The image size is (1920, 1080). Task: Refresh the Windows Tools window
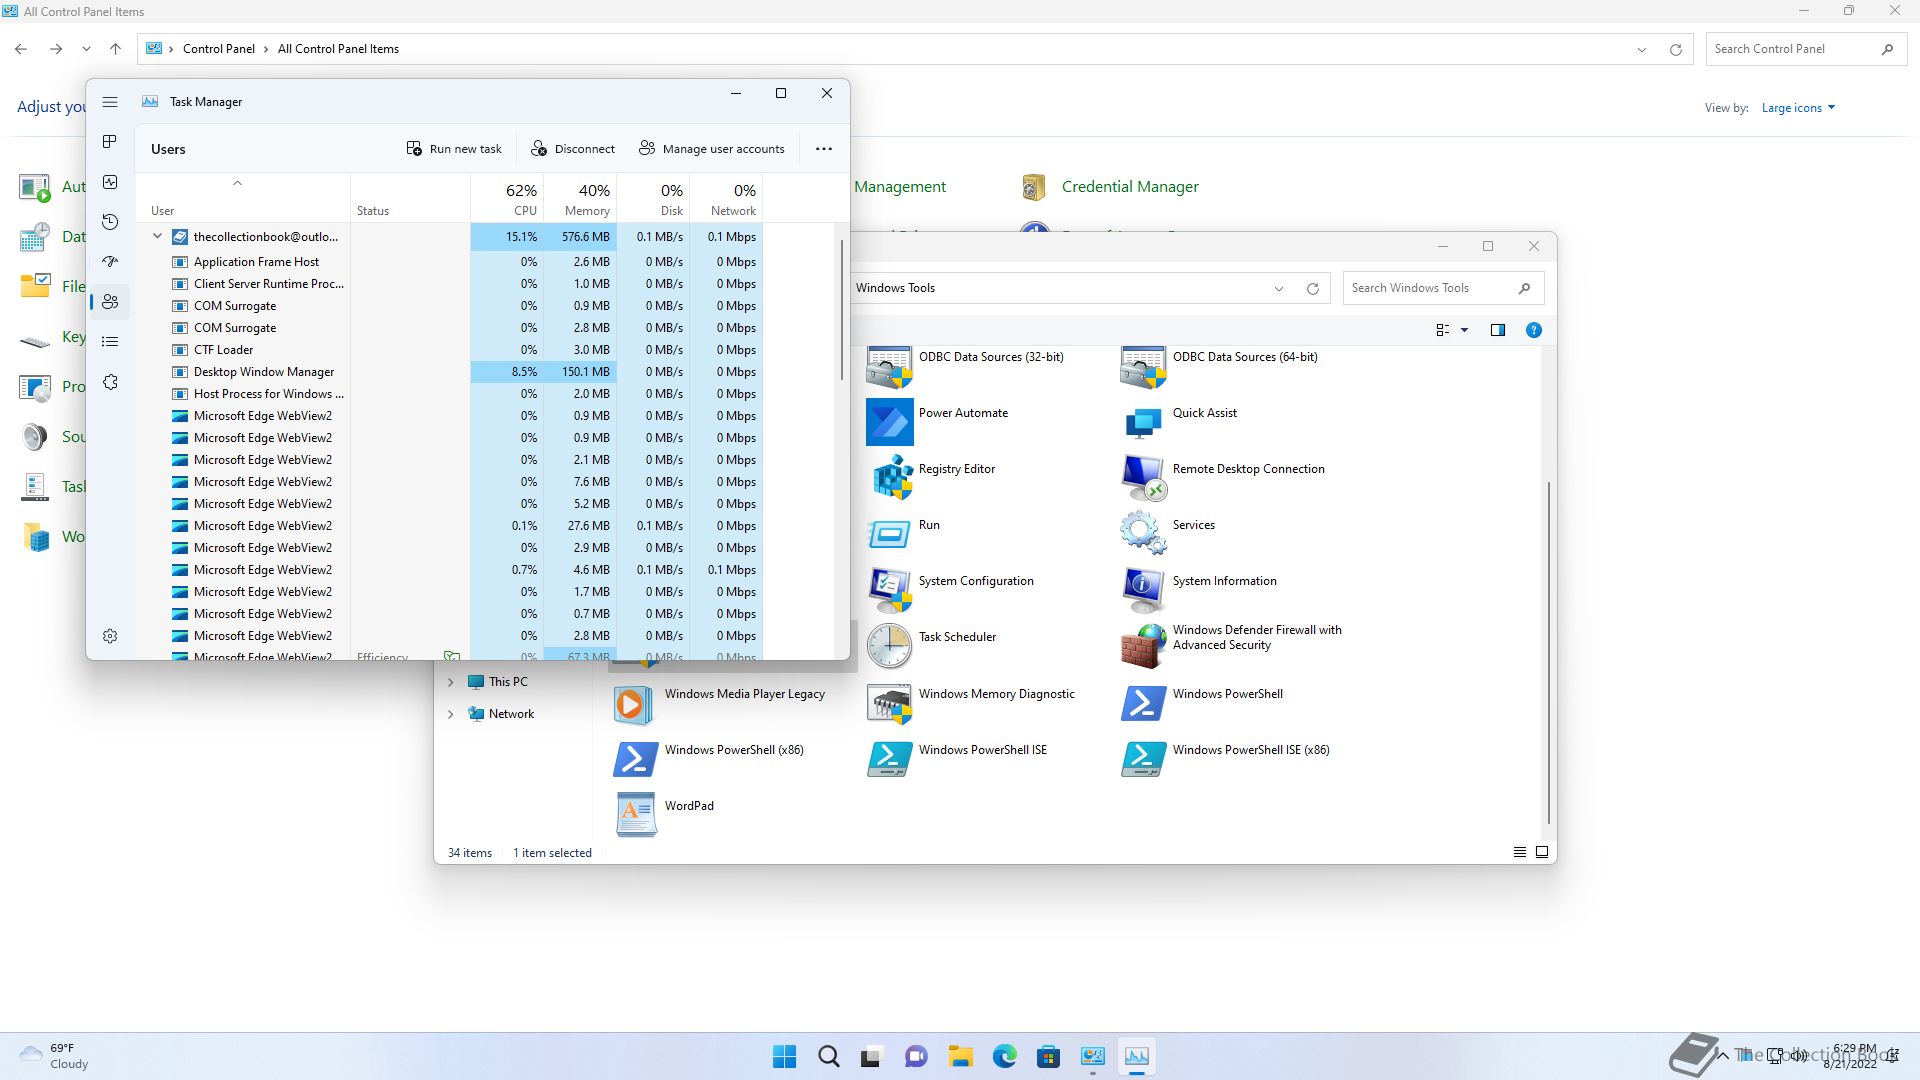coord(1313,289)
